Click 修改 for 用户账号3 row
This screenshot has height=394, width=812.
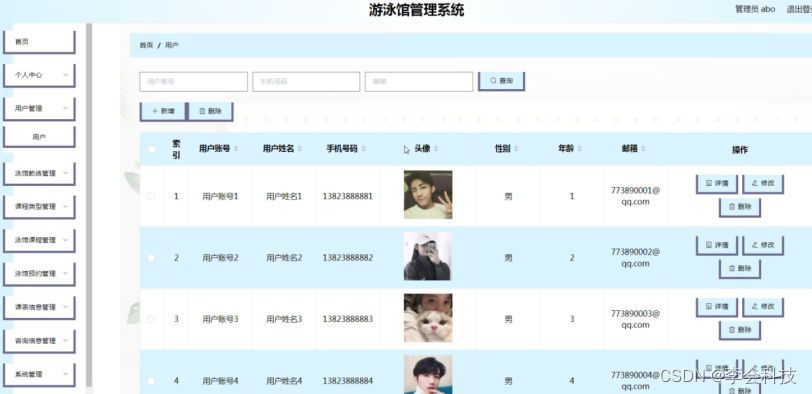[763, 307]
